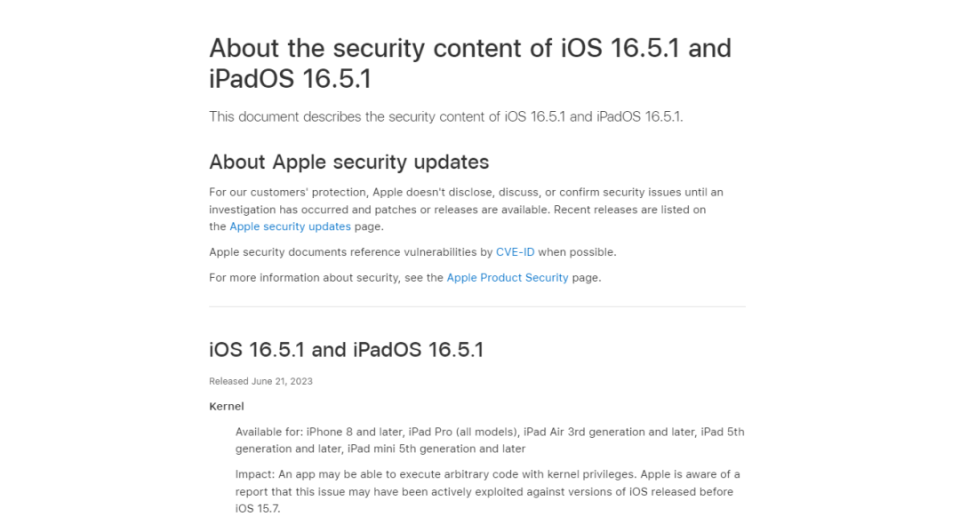
Task: Click the 'About Apple security updates' heading
Action: click(348, 162)
